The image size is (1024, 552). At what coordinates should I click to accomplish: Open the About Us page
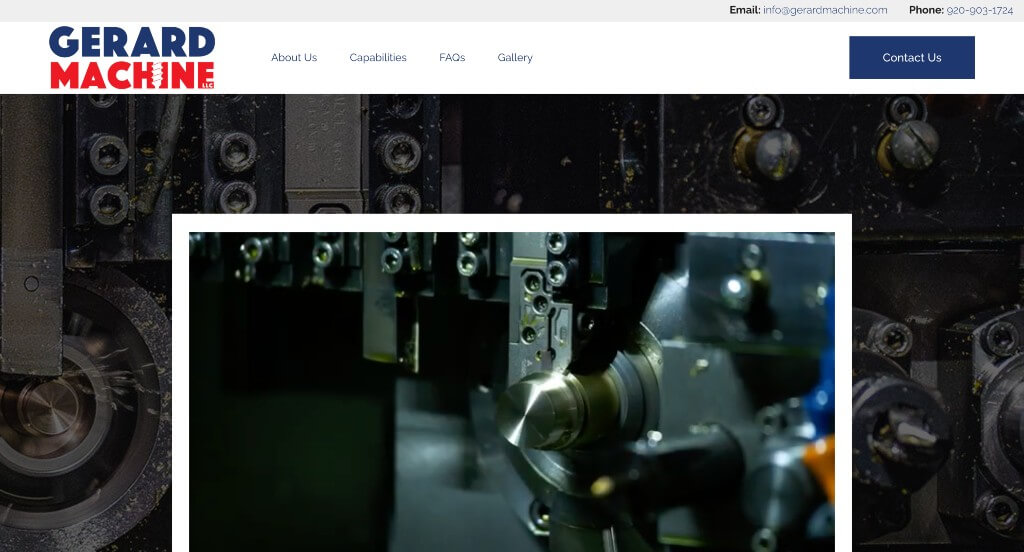[294, 57]
